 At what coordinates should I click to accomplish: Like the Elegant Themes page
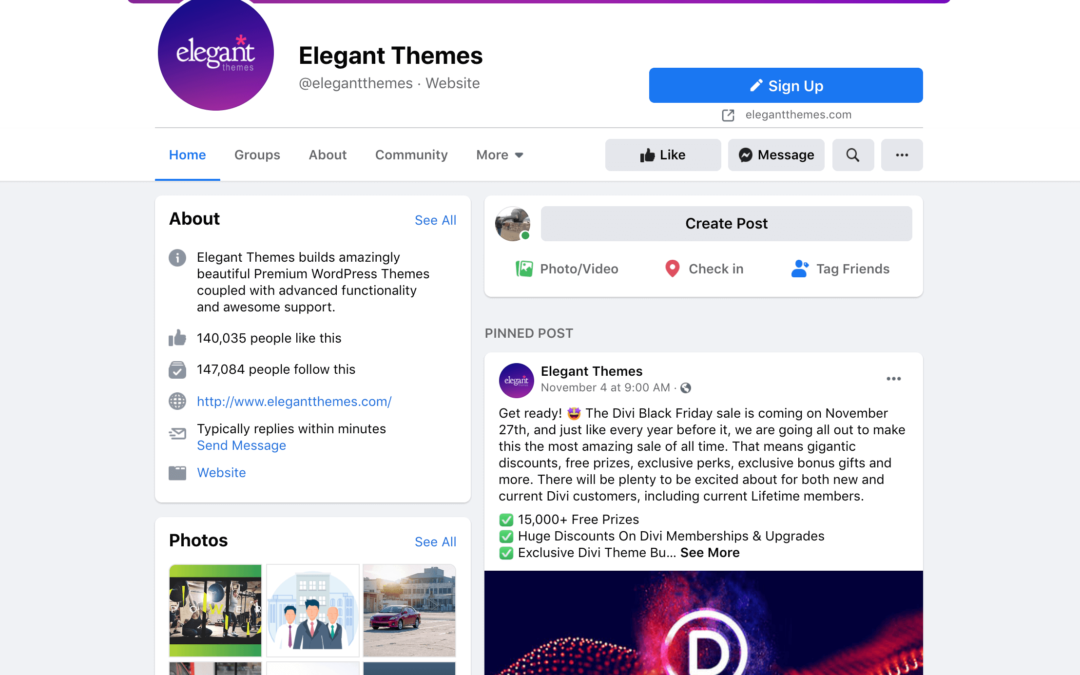point(663,155)
